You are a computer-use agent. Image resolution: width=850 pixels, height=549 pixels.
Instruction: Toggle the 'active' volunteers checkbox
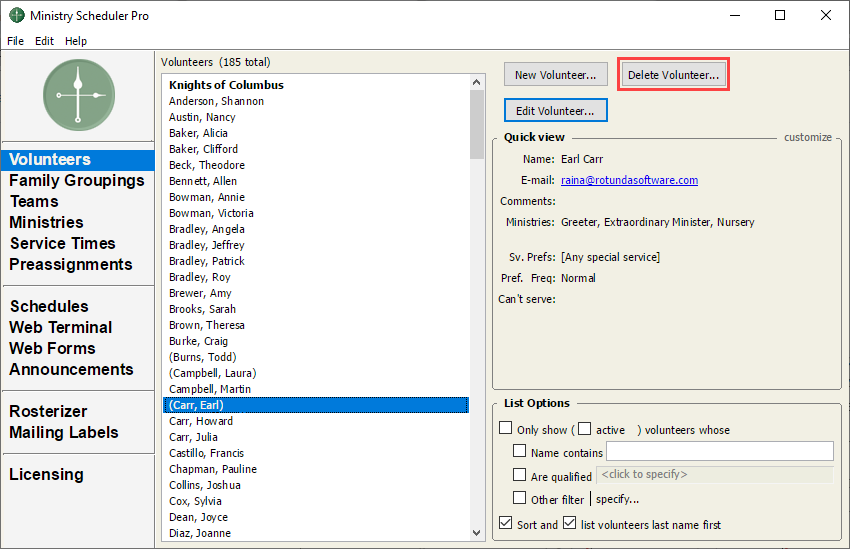[585, 429]
